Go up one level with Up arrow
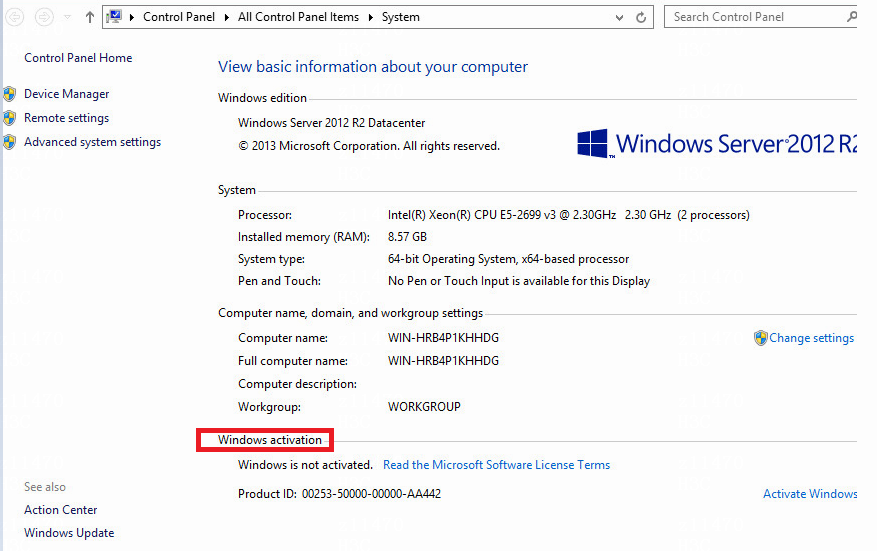The image size is (877, 551). [89, 17]
